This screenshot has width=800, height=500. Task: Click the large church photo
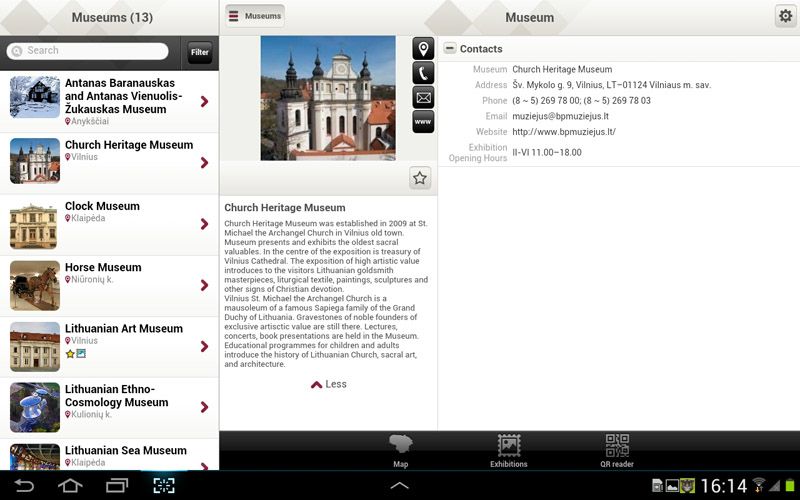pos(328,98)
